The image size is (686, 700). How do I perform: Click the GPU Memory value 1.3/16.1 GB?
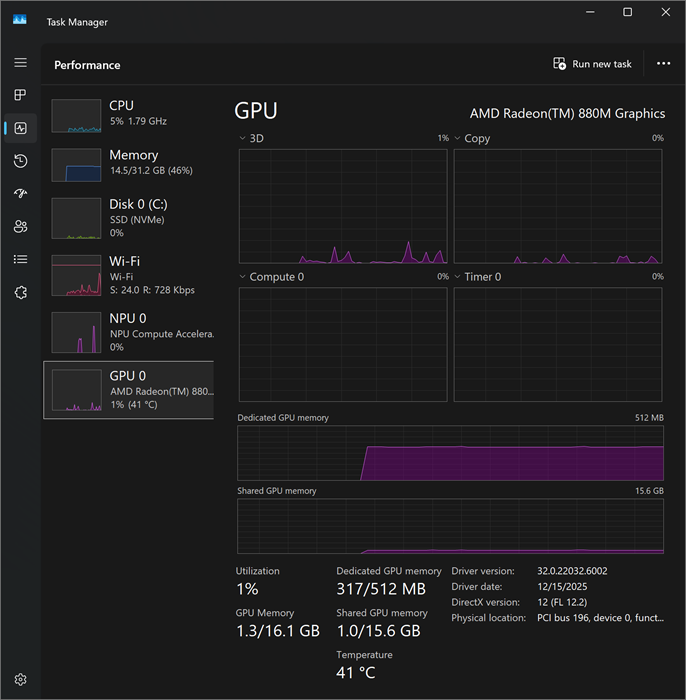point(278,631)
